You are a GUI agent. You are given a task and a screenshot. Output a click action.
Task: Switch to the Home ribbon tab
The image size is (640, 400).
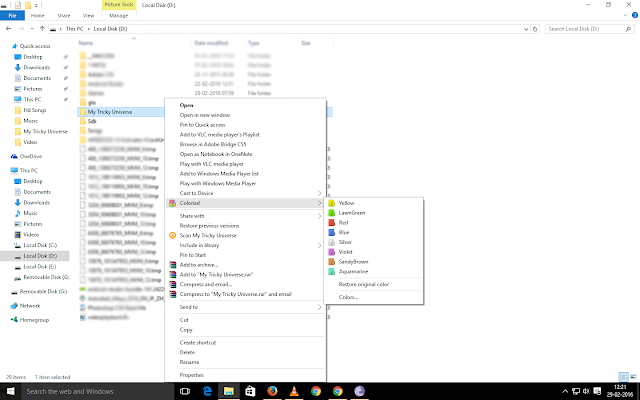tap(38, 16)
